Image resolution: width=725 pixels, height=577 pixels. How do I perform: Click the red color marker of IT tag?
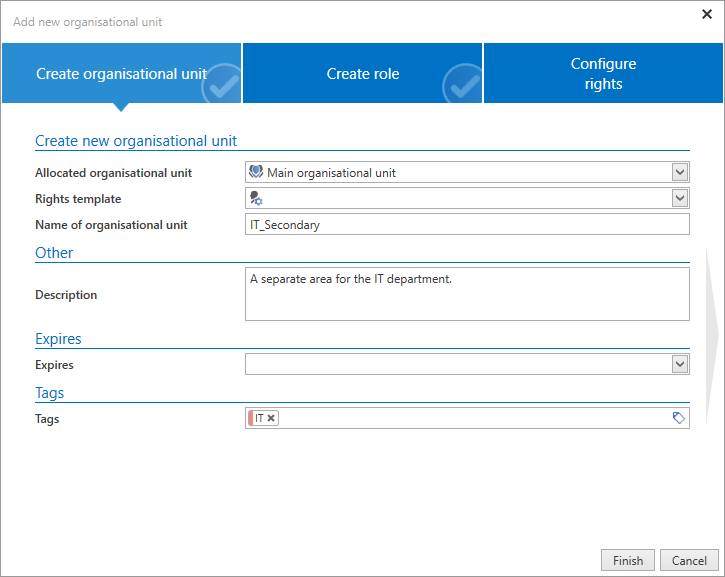(x=251, y=418)
